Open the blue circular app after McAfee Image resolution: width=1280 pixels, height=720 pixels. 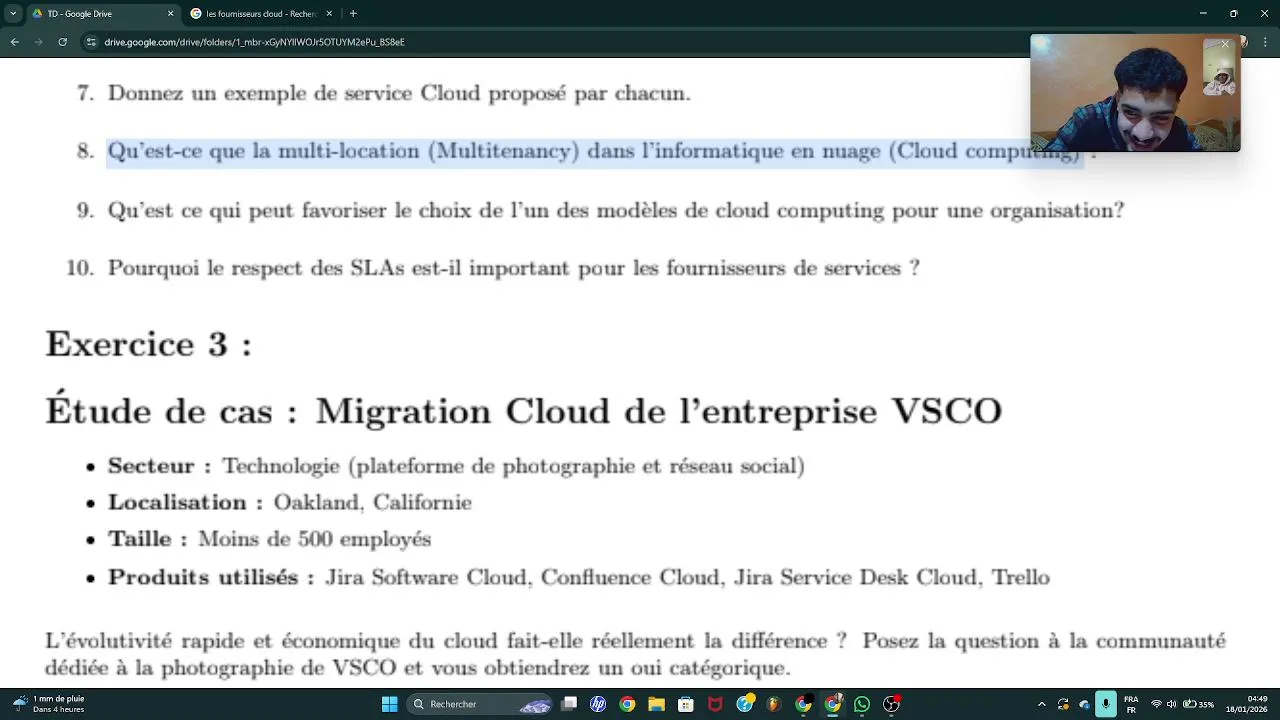pyautogui.click(x=745, y=704)
